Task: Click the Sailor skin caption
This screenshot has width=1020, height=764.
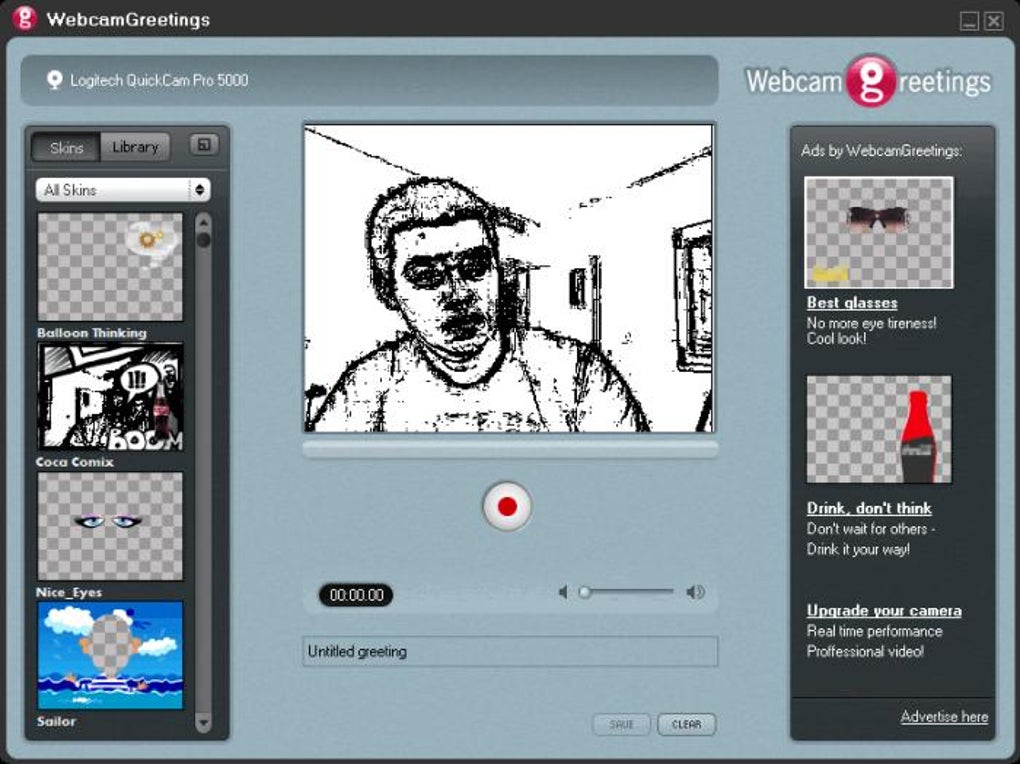Action: [56, 721]
